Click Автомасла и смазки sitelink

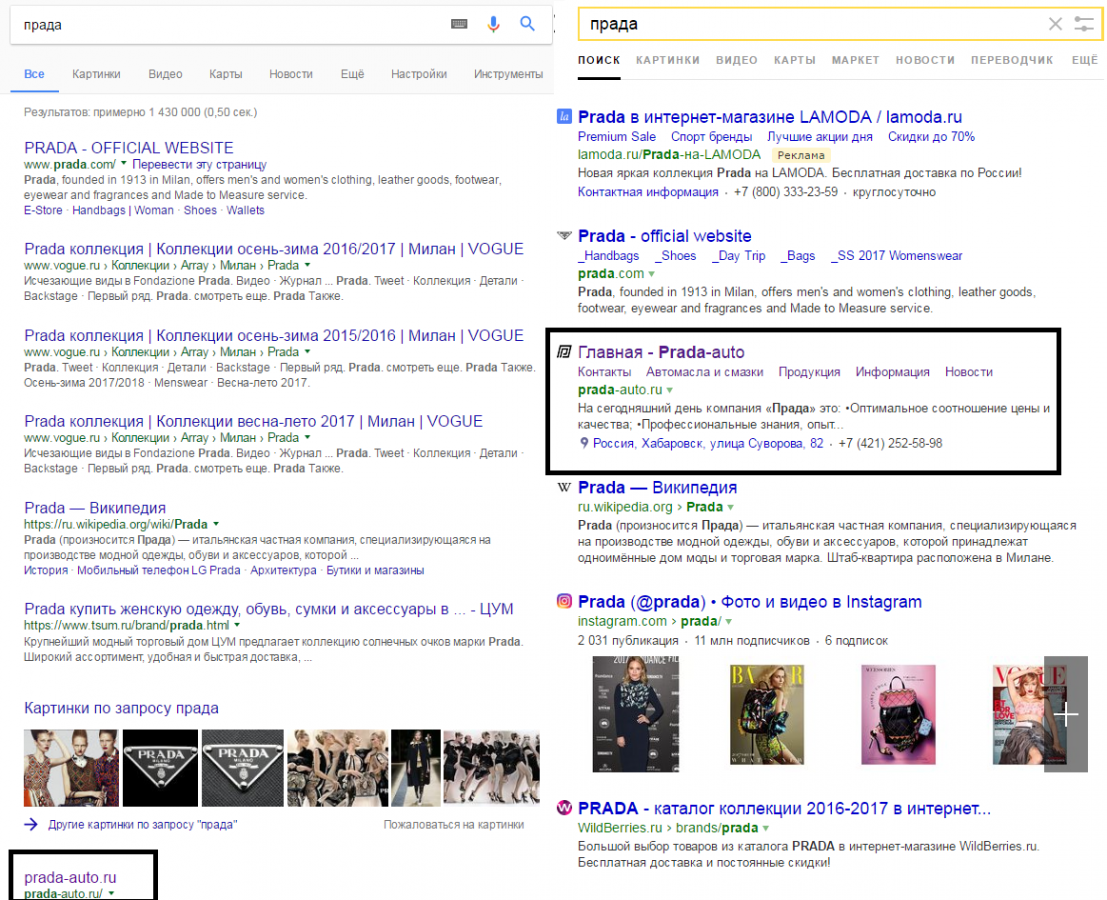tap(705, 372)
